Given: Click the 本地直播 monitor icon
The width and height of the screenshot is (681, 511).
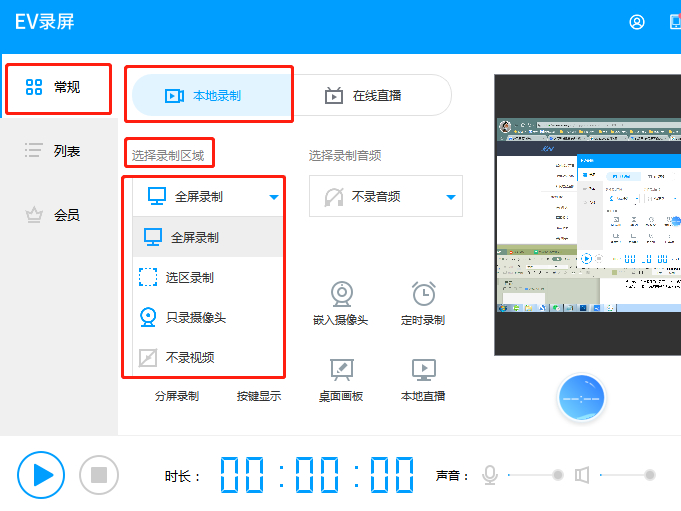Looking at the screenshot, I should click(423, 370).
